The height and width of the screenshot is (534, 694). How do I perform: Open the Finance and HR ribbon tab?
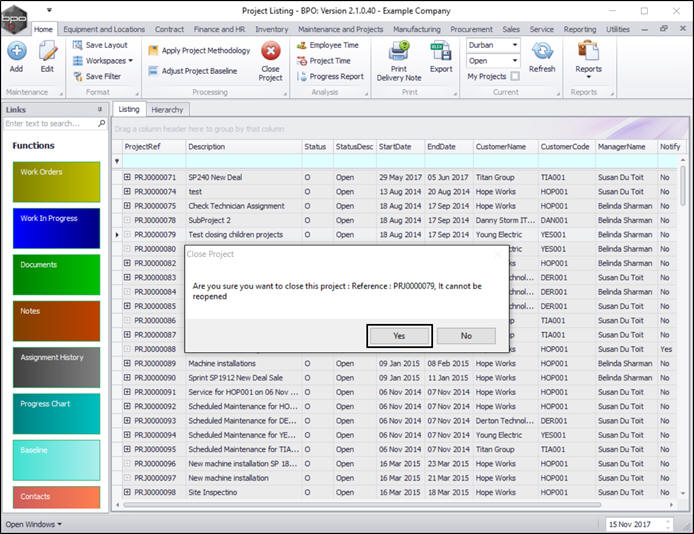219,30
